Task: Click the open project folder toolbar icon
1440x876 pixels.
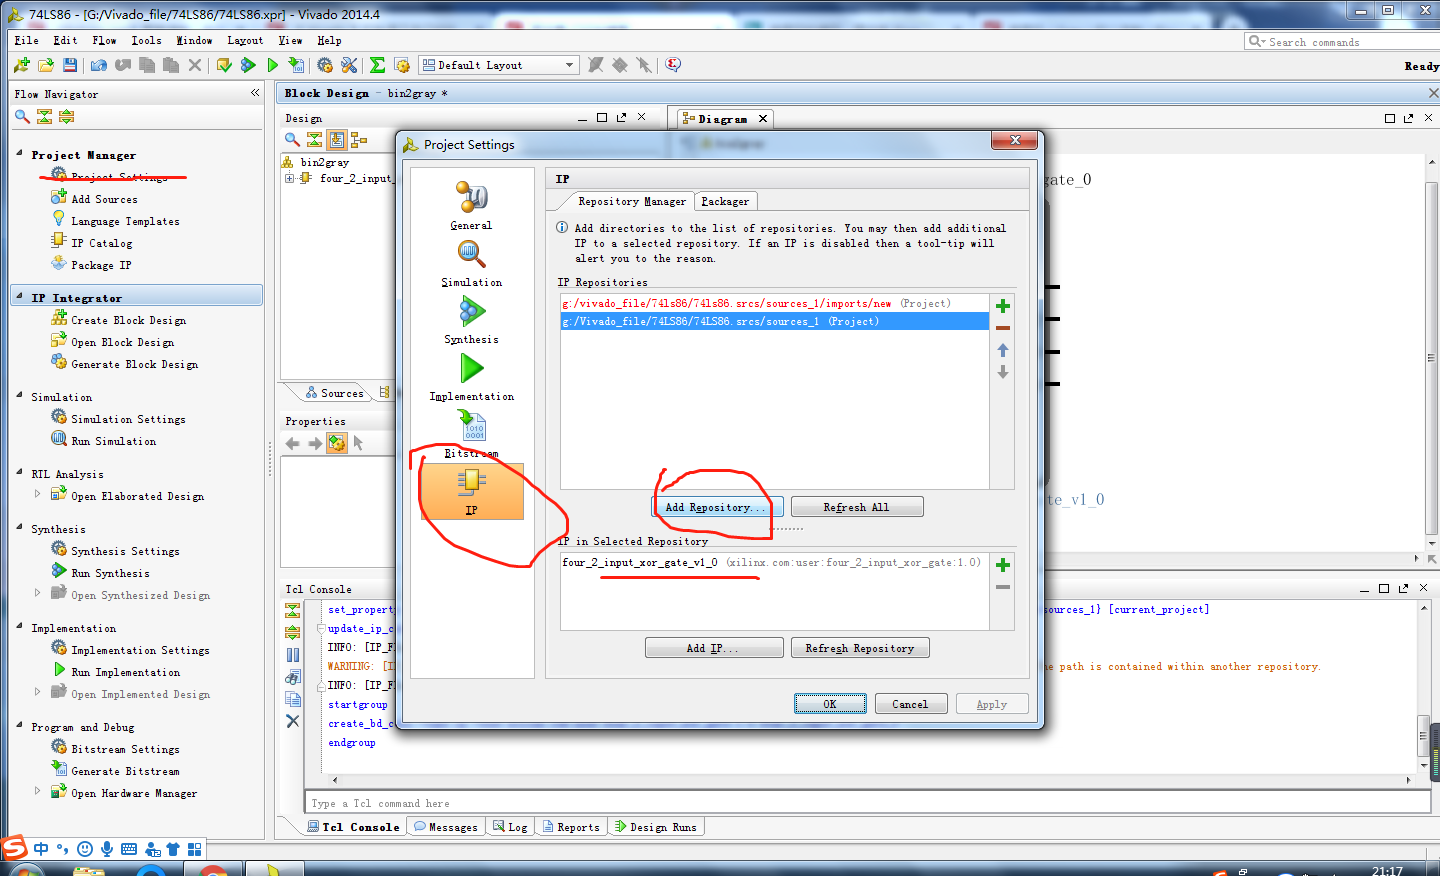Action: click(46, 65)
